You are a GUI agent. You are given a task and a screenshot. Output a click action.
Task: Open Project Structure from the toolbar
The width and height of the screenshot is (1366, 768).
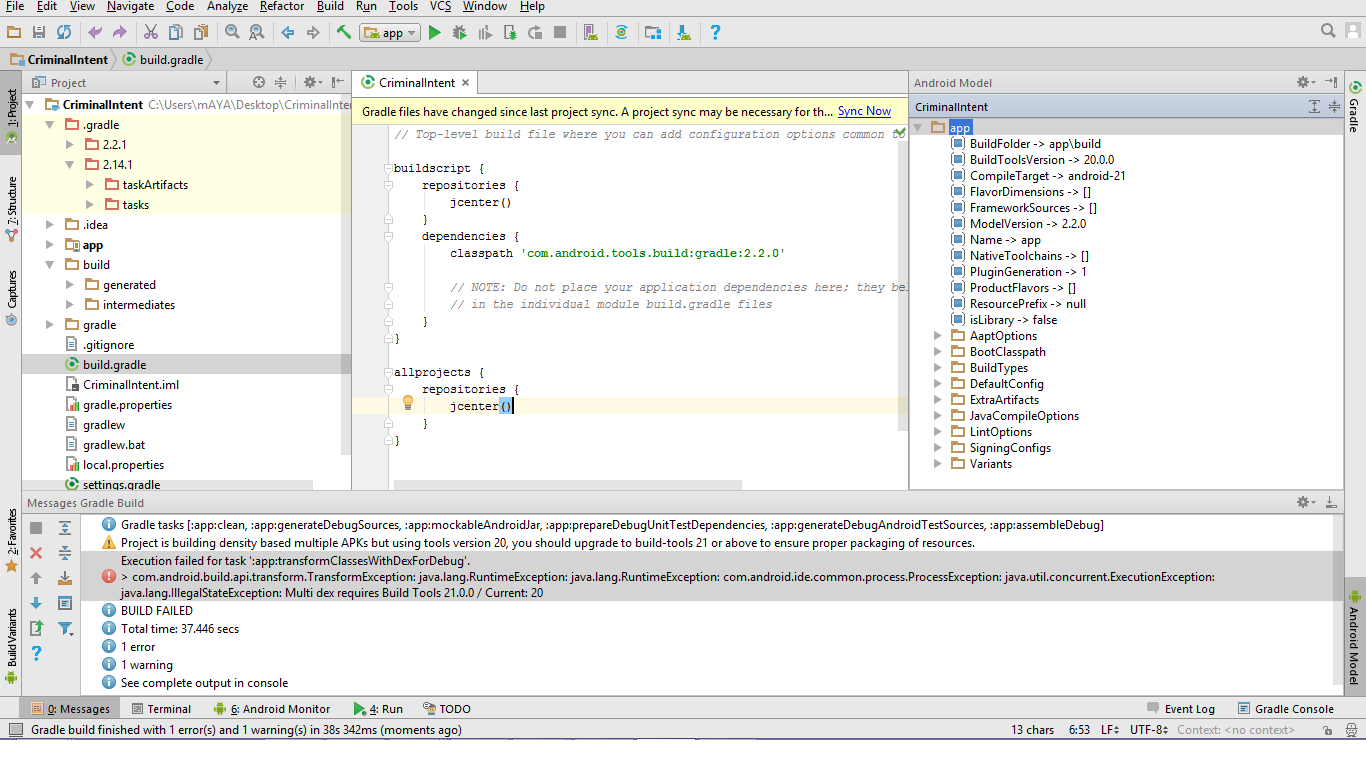click(x=653, y=33)
